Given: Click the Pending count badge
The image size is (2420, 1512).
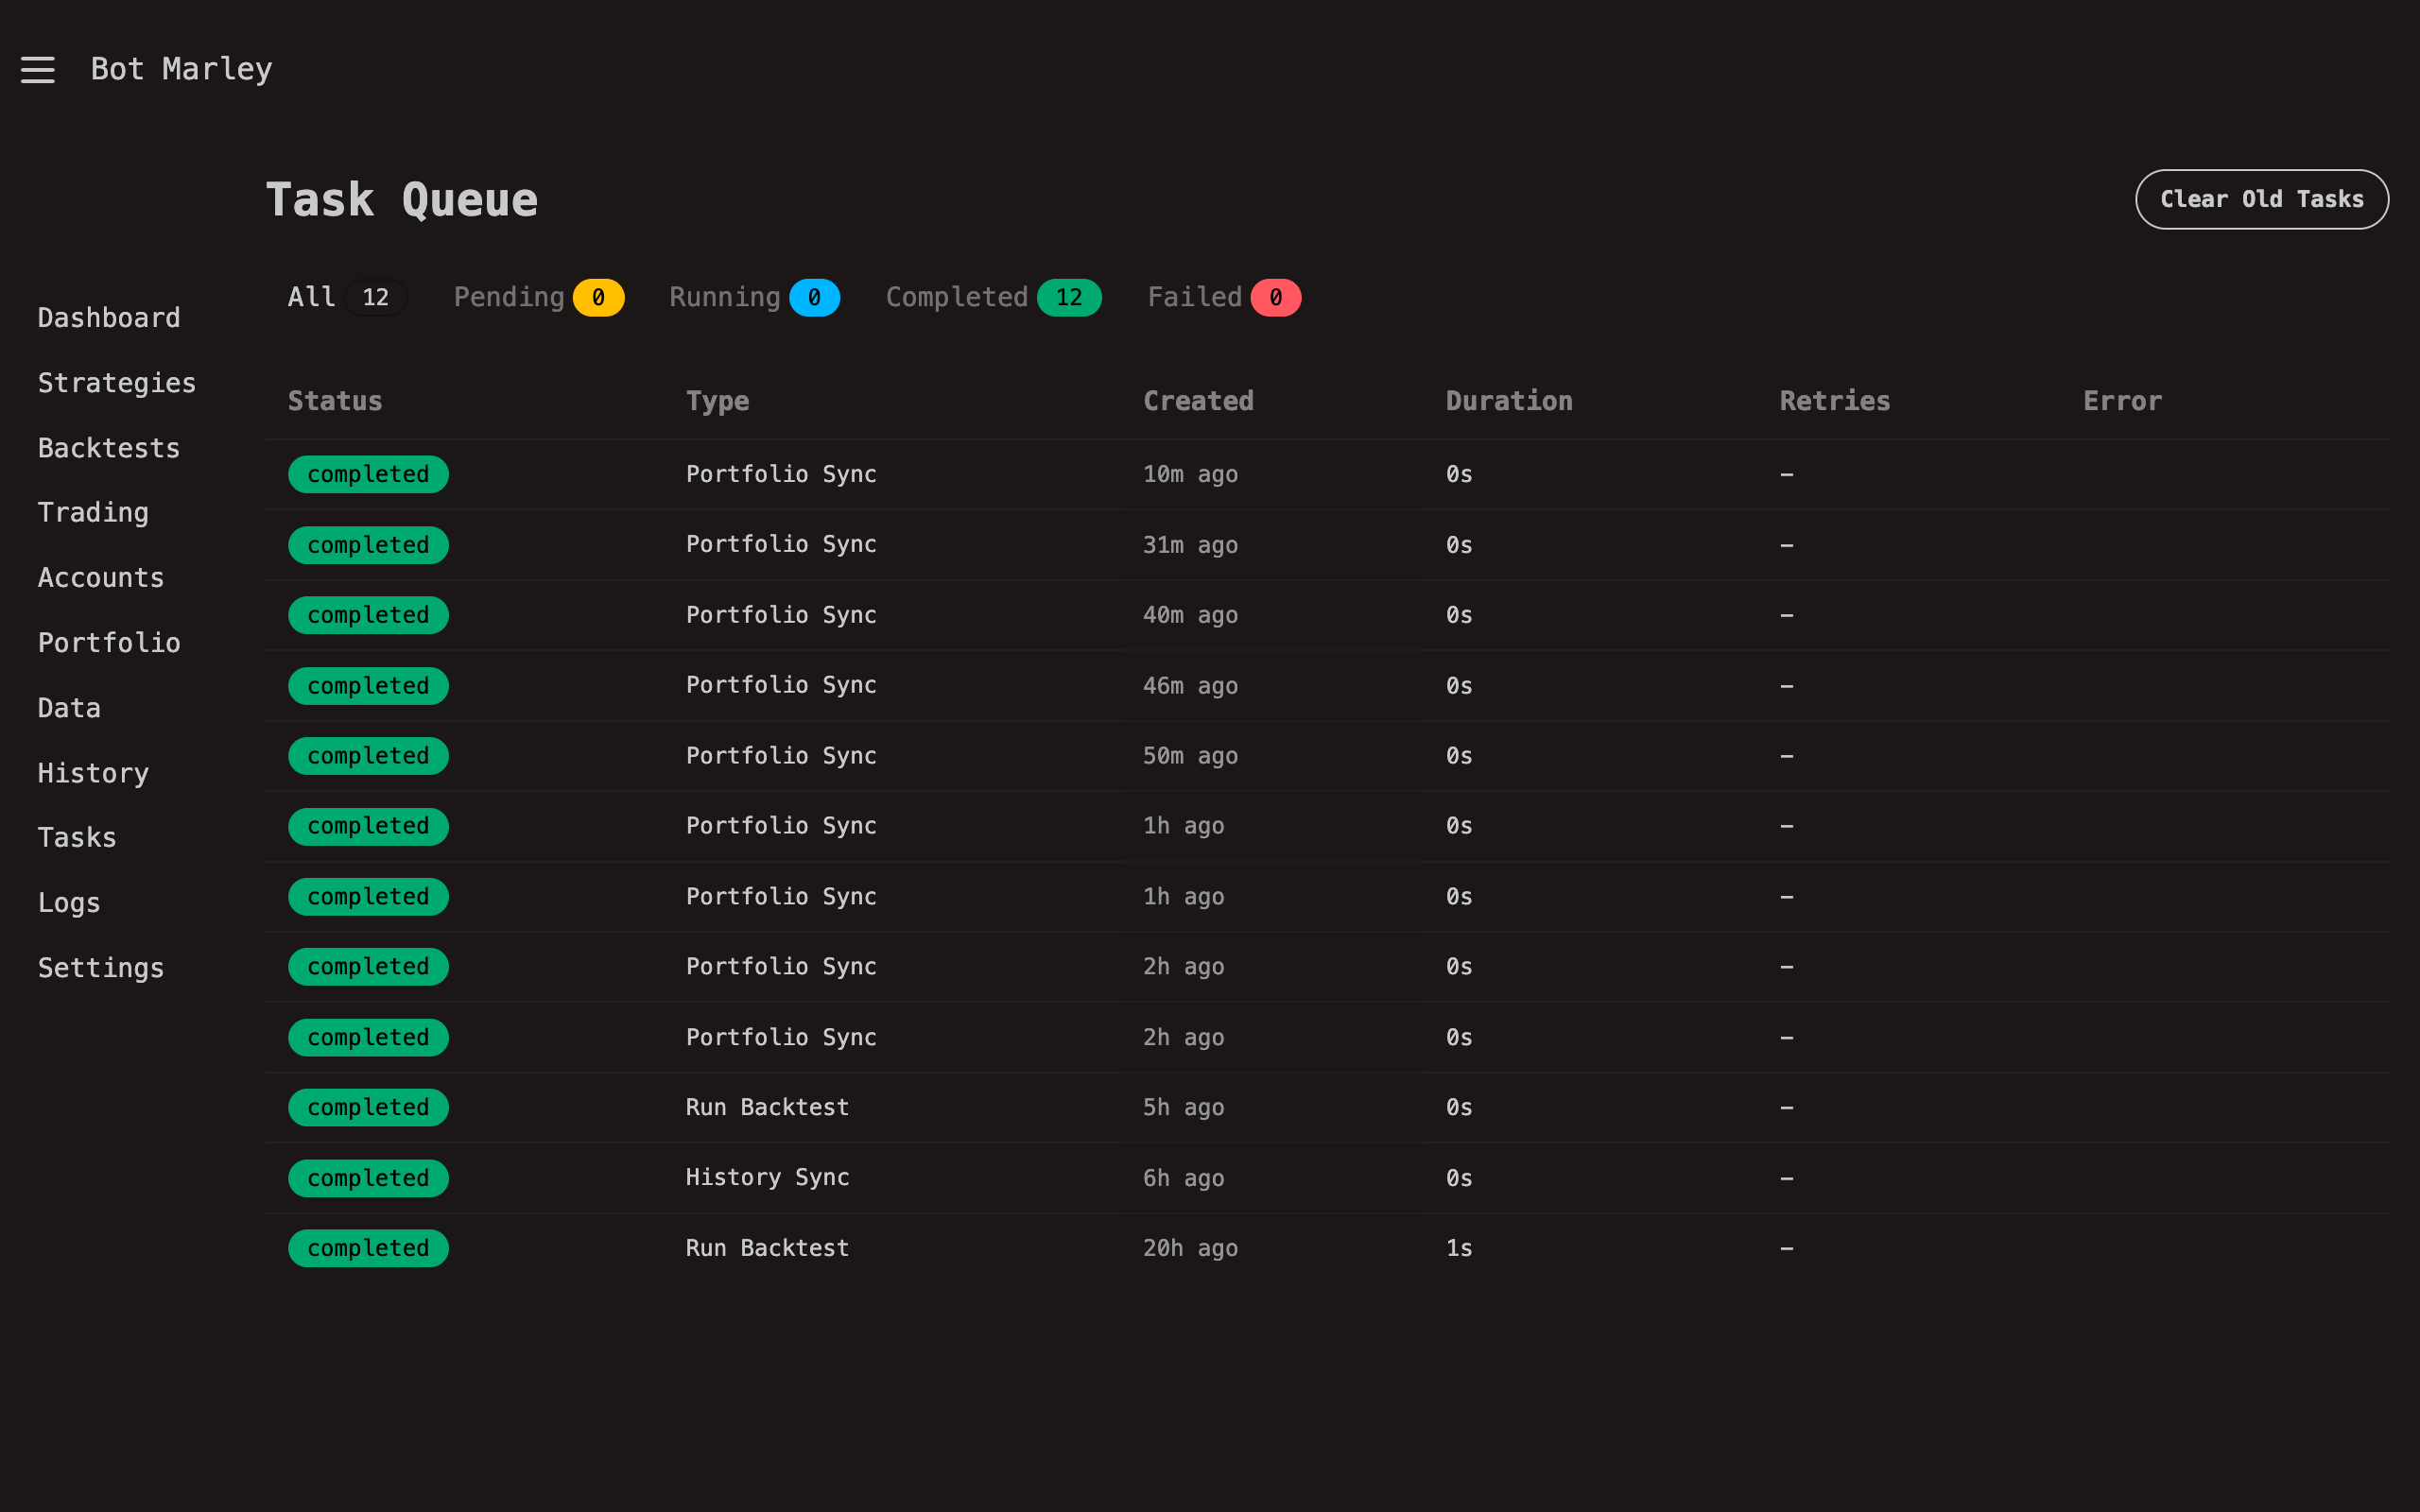Looking at the screenshot, I should (600, 297).
